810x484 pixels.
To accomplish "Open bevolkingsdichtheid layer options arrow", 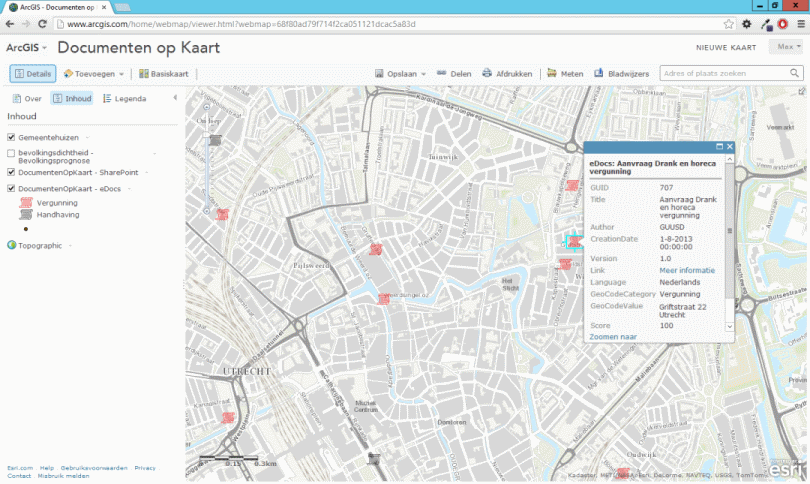I will (154, 153).
